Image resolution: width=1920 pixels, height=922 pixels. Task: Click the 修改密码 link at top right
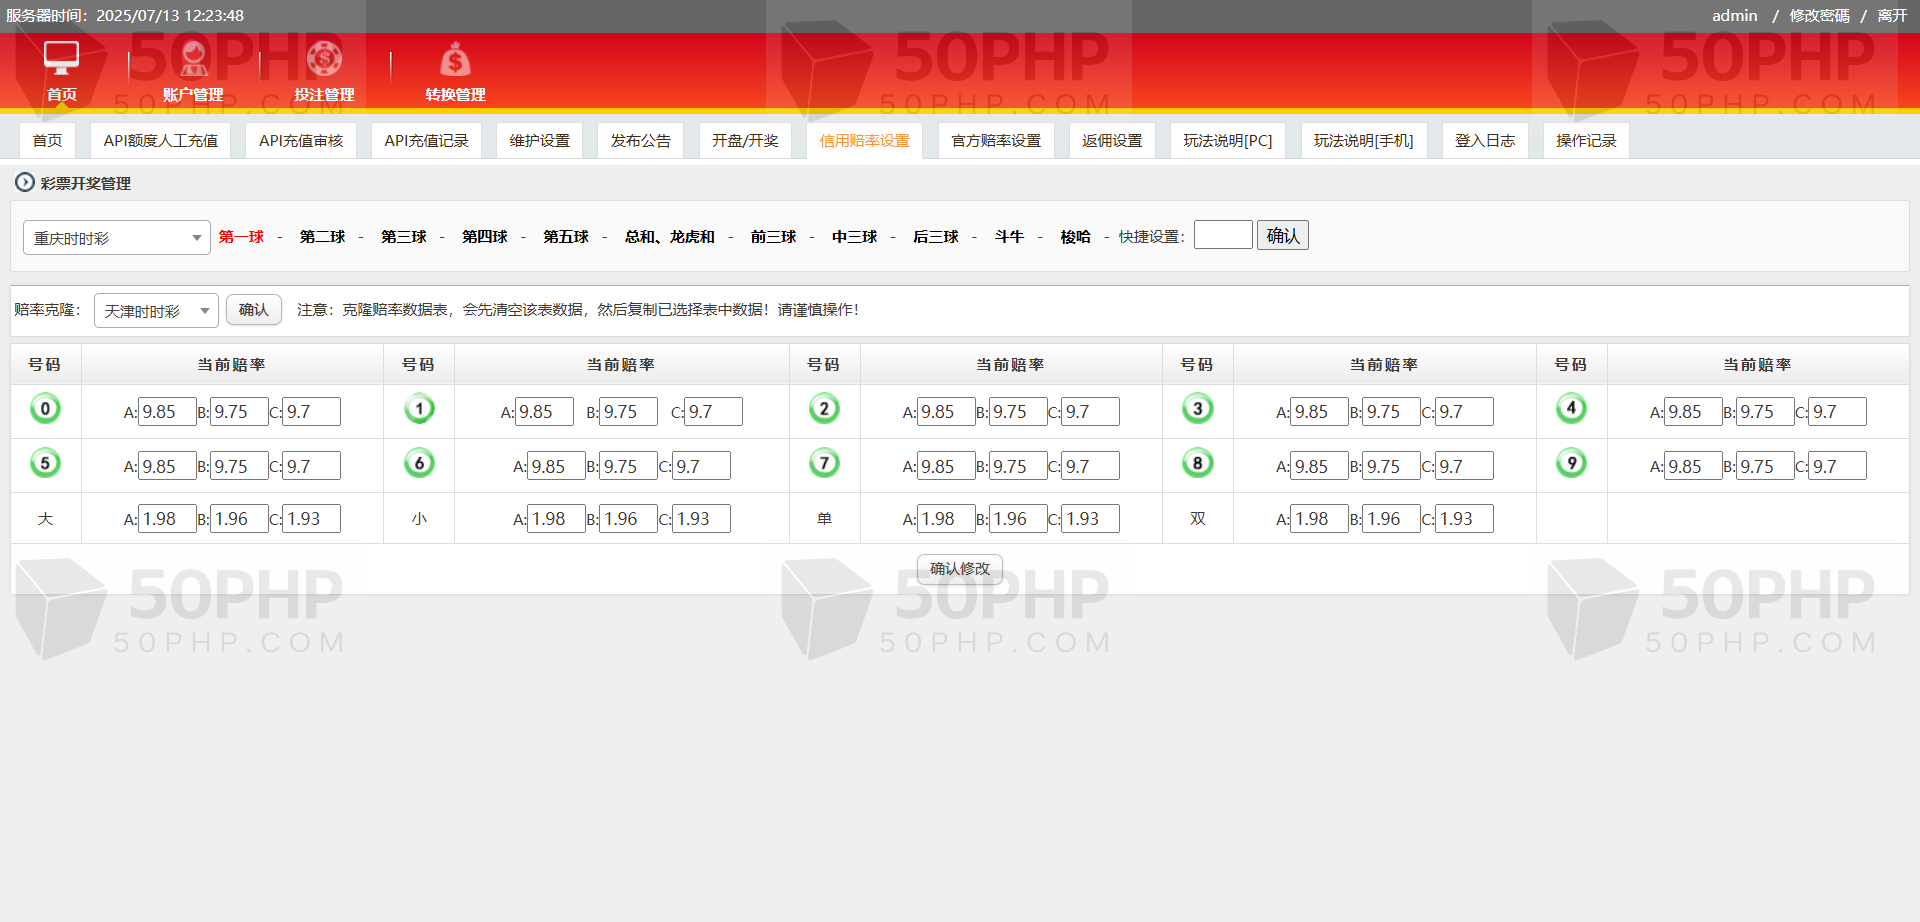pos(1819,16)
